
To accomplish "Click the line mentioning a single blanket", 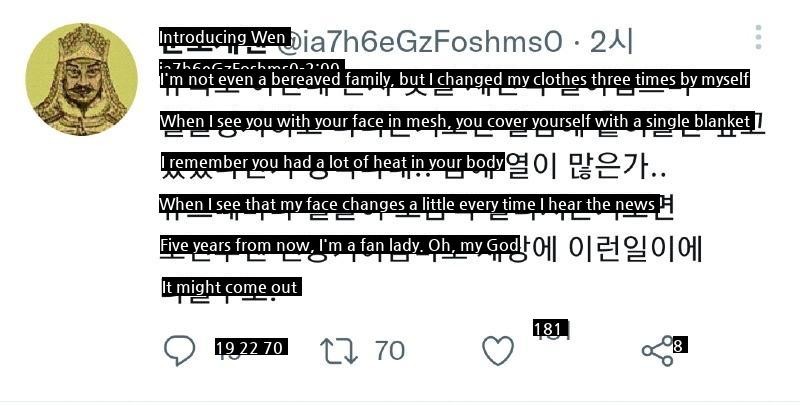I will point(456,122).
